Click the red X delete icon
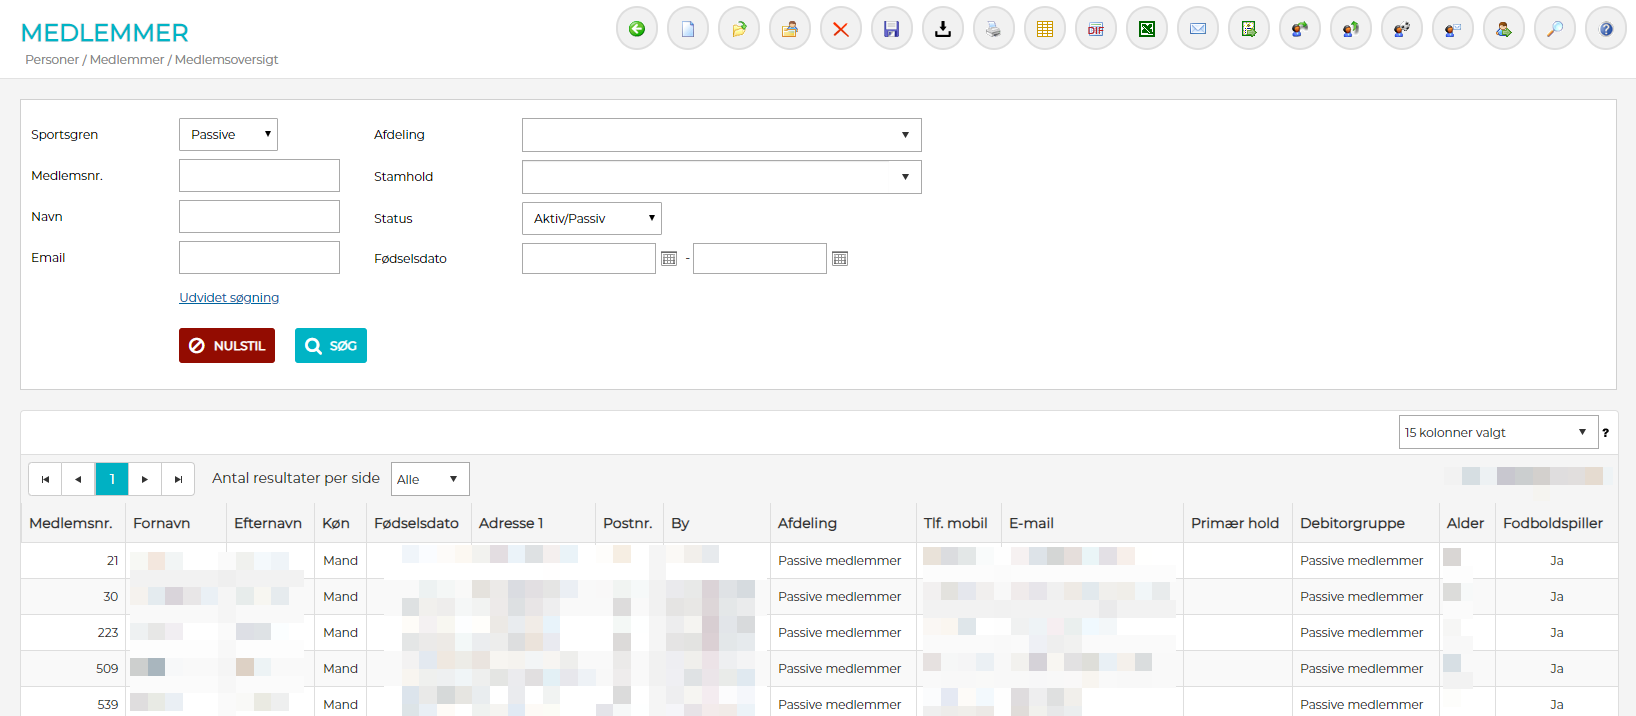This screenshot has width=1636, height=716. (841, 29)
